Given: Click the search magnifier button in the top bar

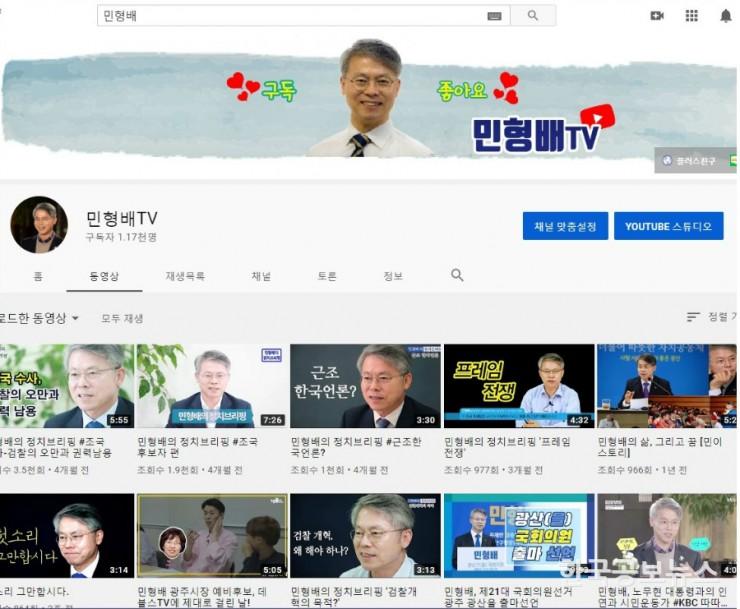Looking at the screenshot, I should pos(533,16).
